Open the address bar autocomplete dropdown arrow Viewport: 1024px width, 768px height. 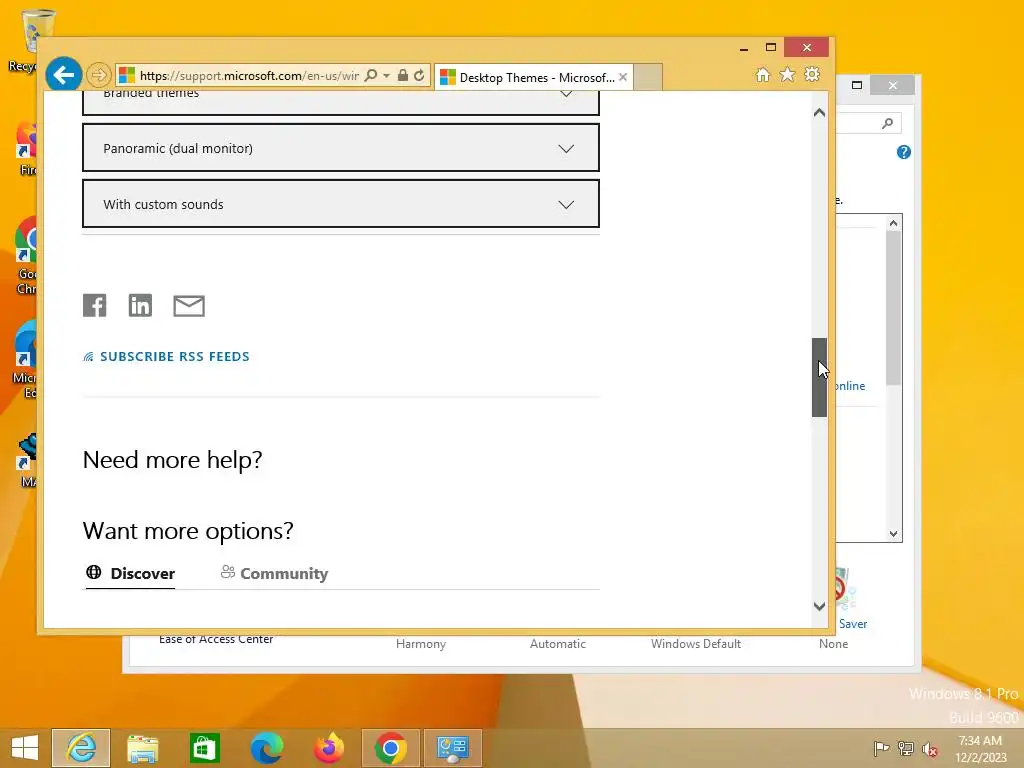[x=387, y=75]
